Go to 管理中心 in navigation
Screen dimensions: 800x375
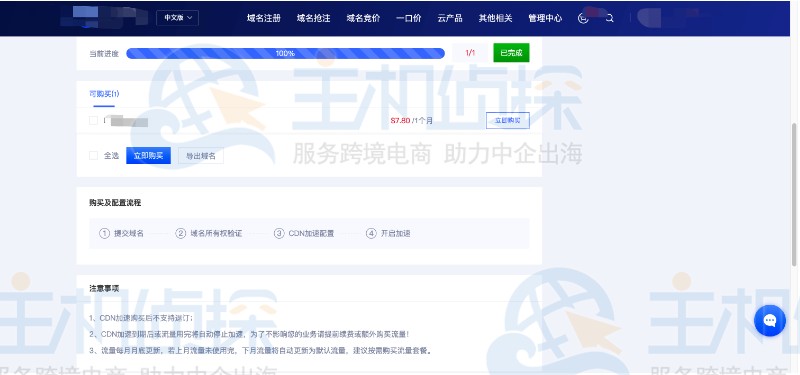click(x=545, y=18)
